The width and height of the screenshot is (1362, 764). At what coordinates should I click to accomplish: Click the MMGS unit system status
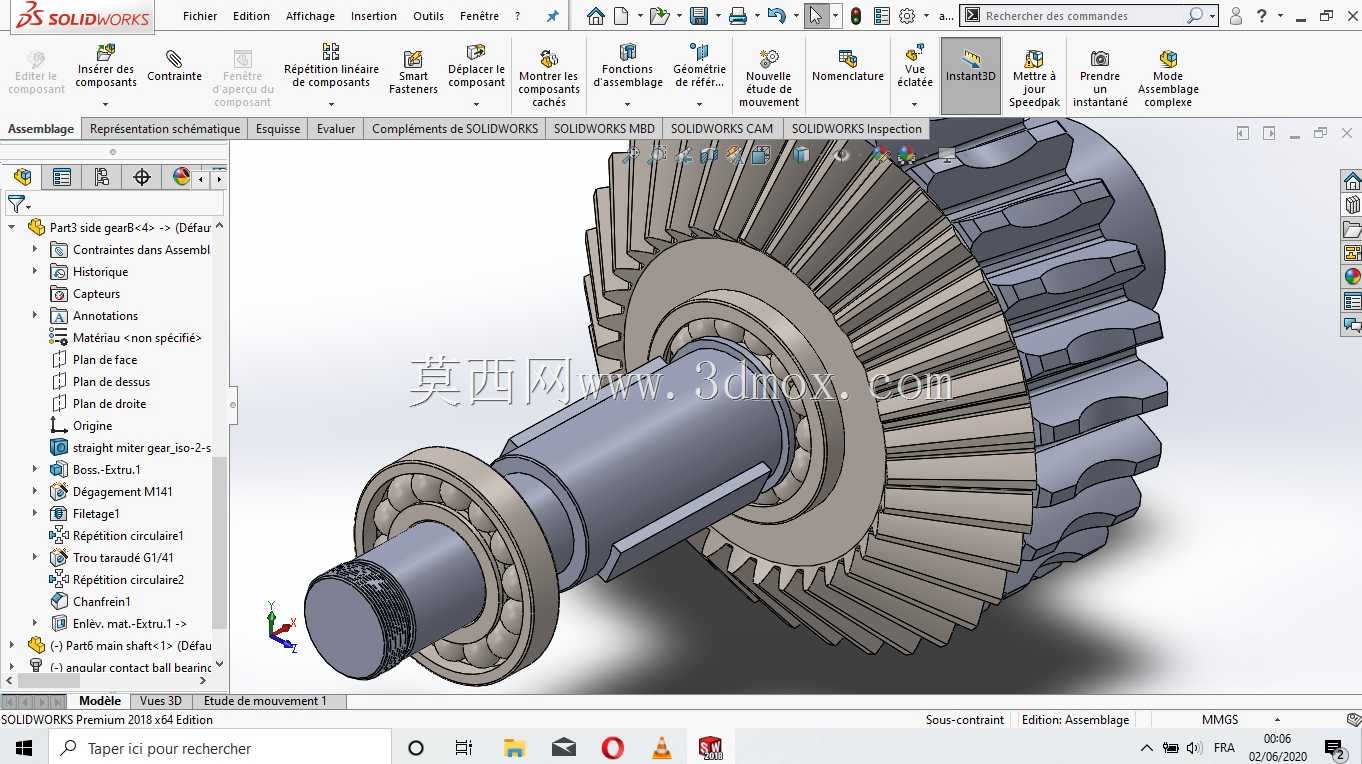[1220, 719]
